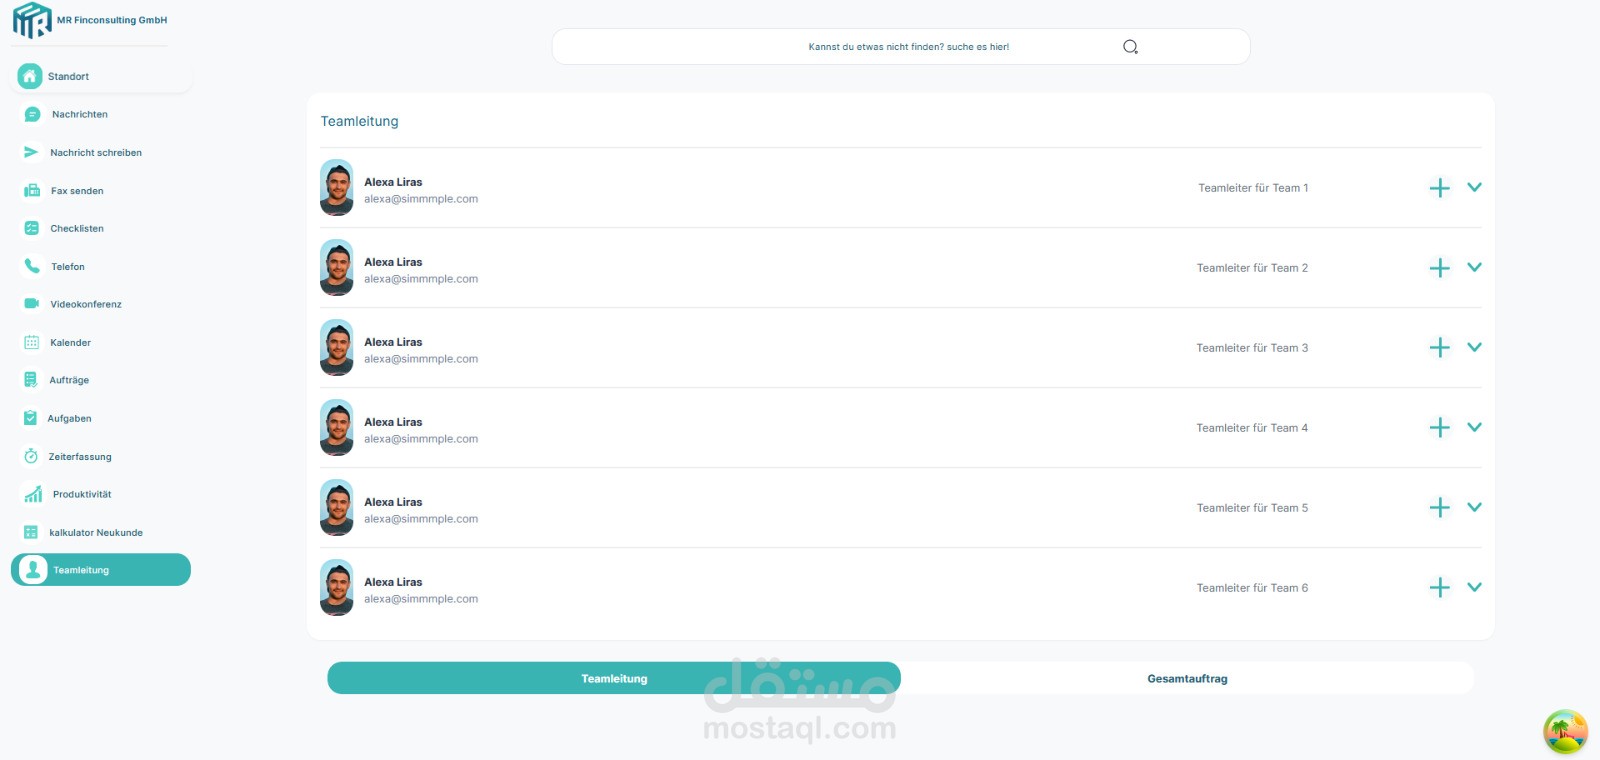Image resolution: width=1600 pixels, height=760 pixels.
Task: Open Checklisten menu label in sidebar
Action: tap(77, 228)
